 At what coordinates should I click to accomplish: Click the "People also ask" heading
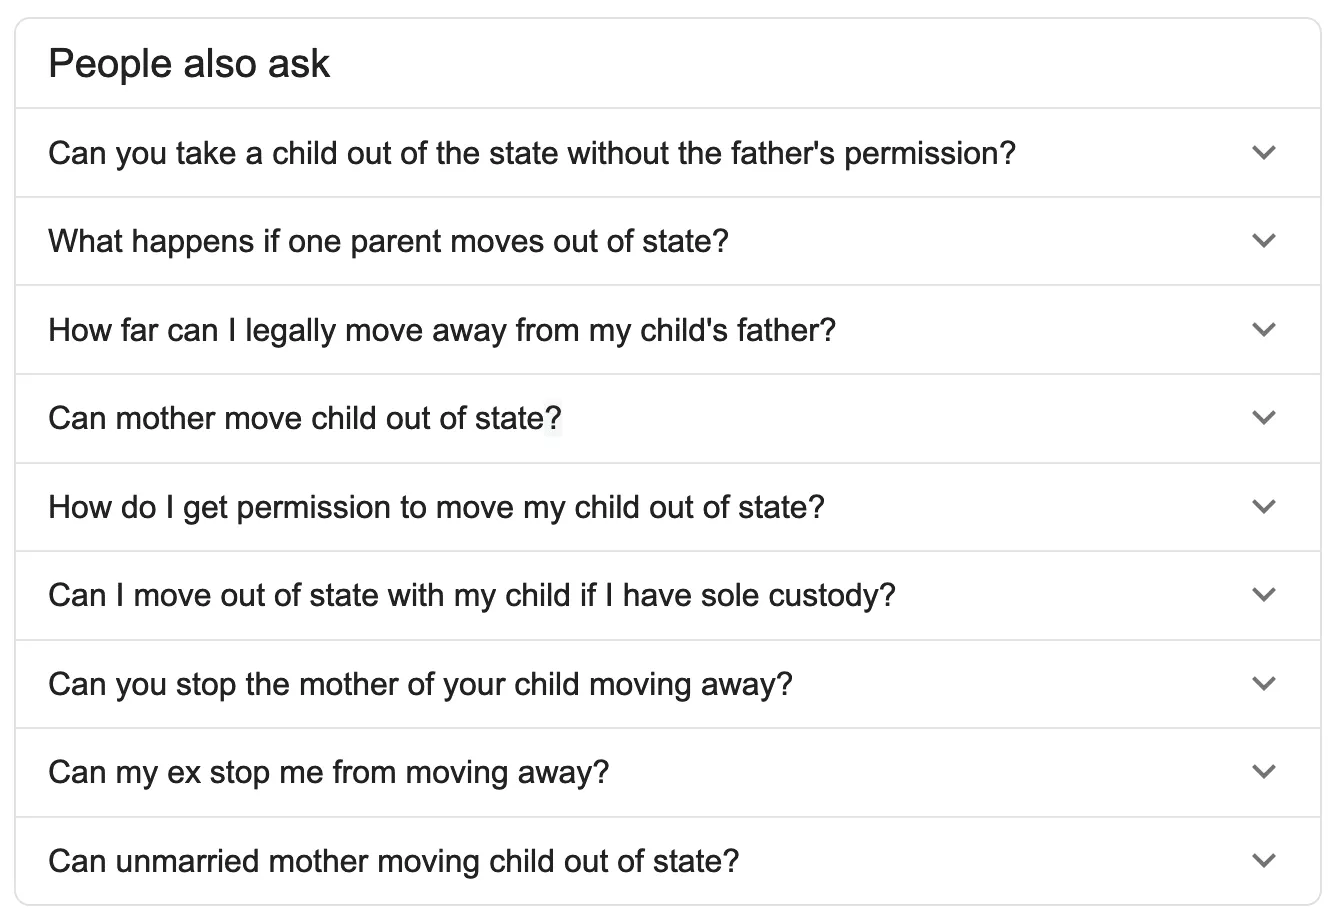(x=189, y=62)
